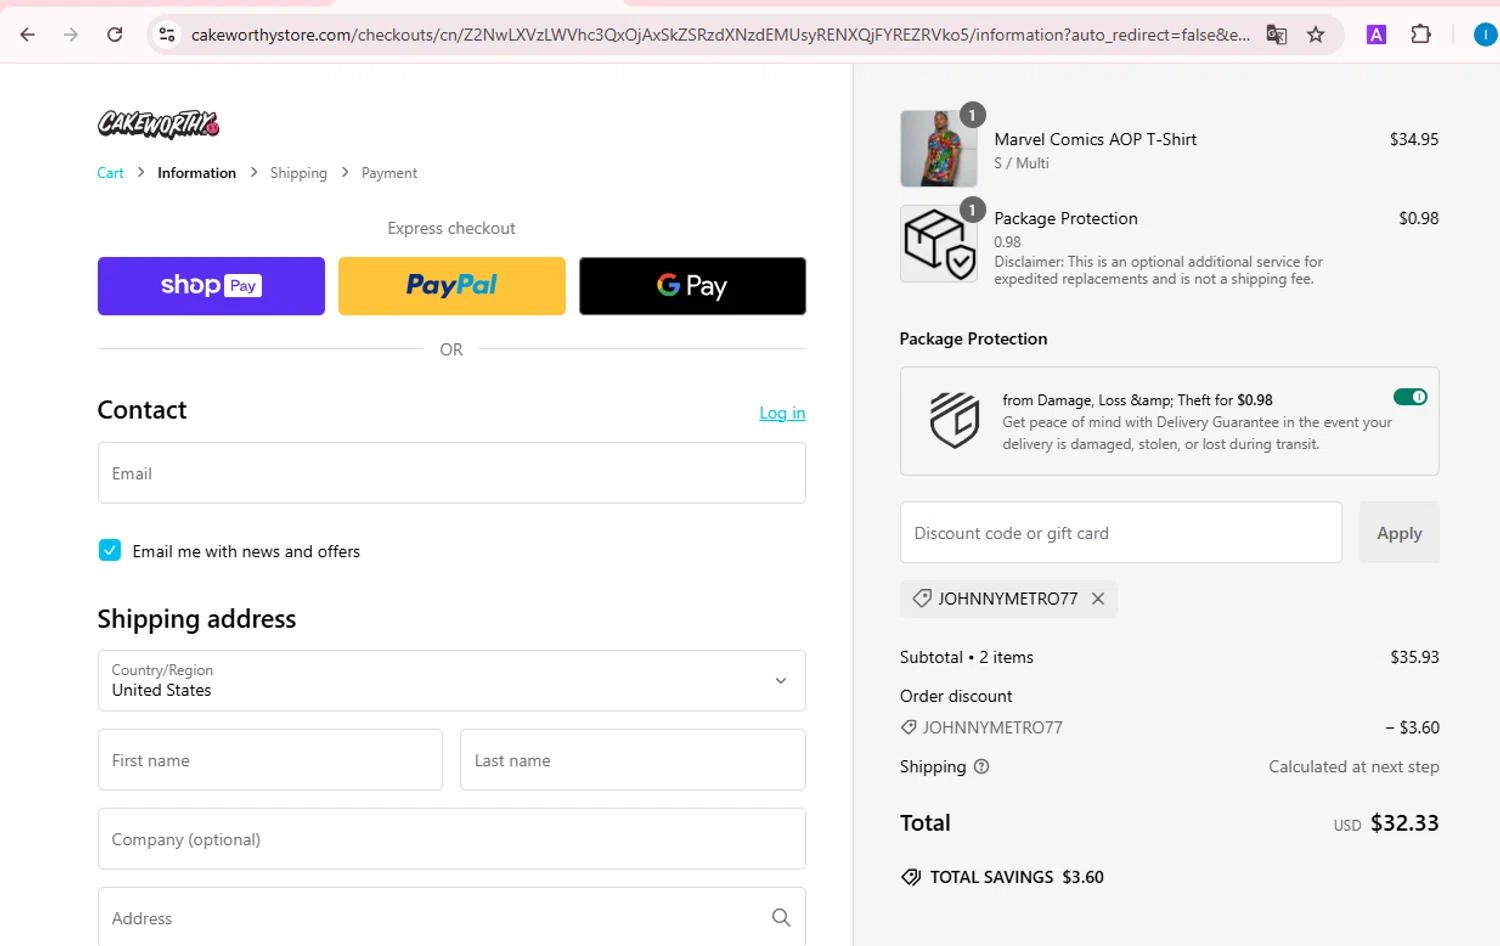Click the $32.33 total amount
This screenshot has width=1500, height=946.
pos(1404,823)
